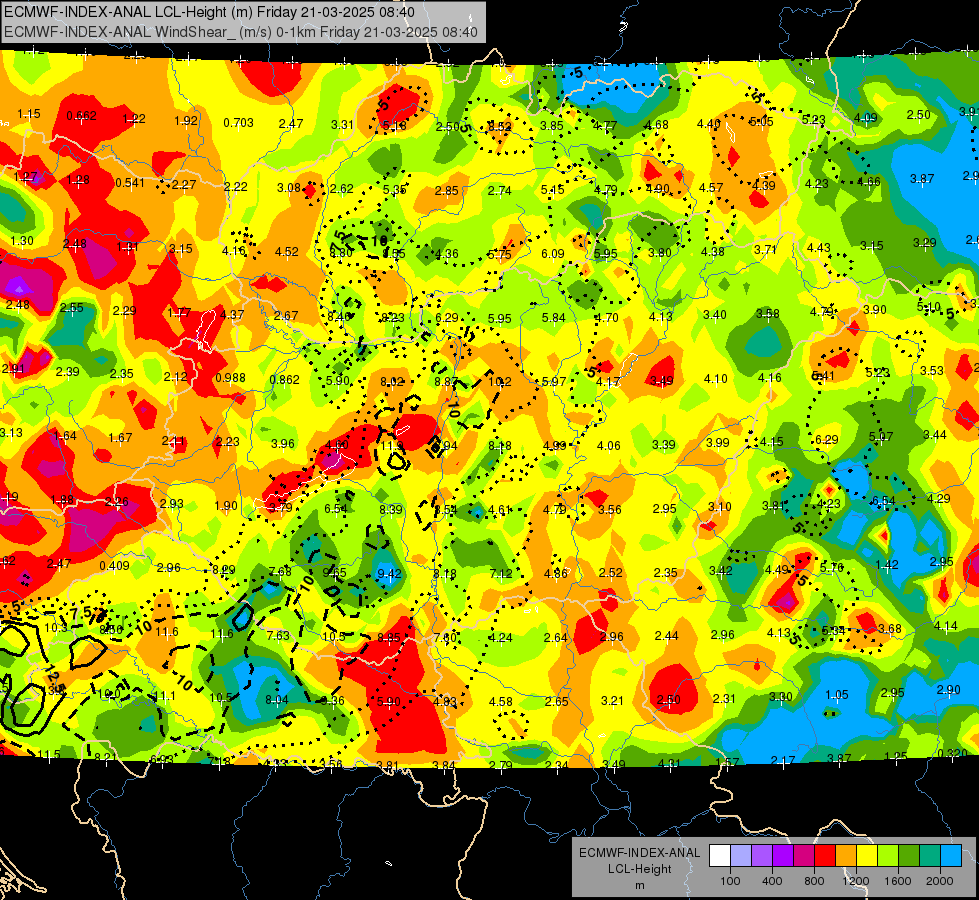The height and width of the screenshot is (900, 979).
Task: Click the grid value 9.42
Action: [x=390, y=573]
